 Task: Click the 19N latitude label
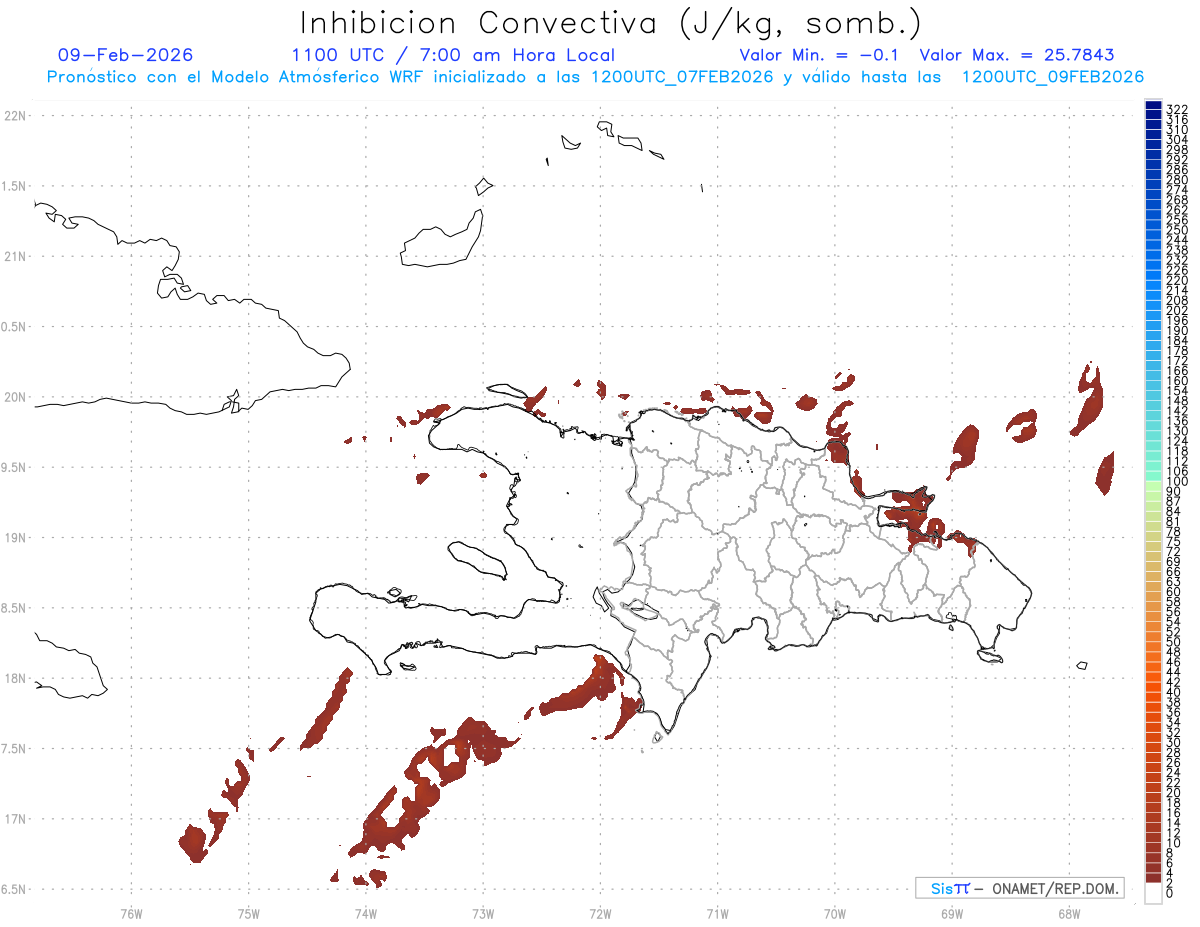coord(15,538)
